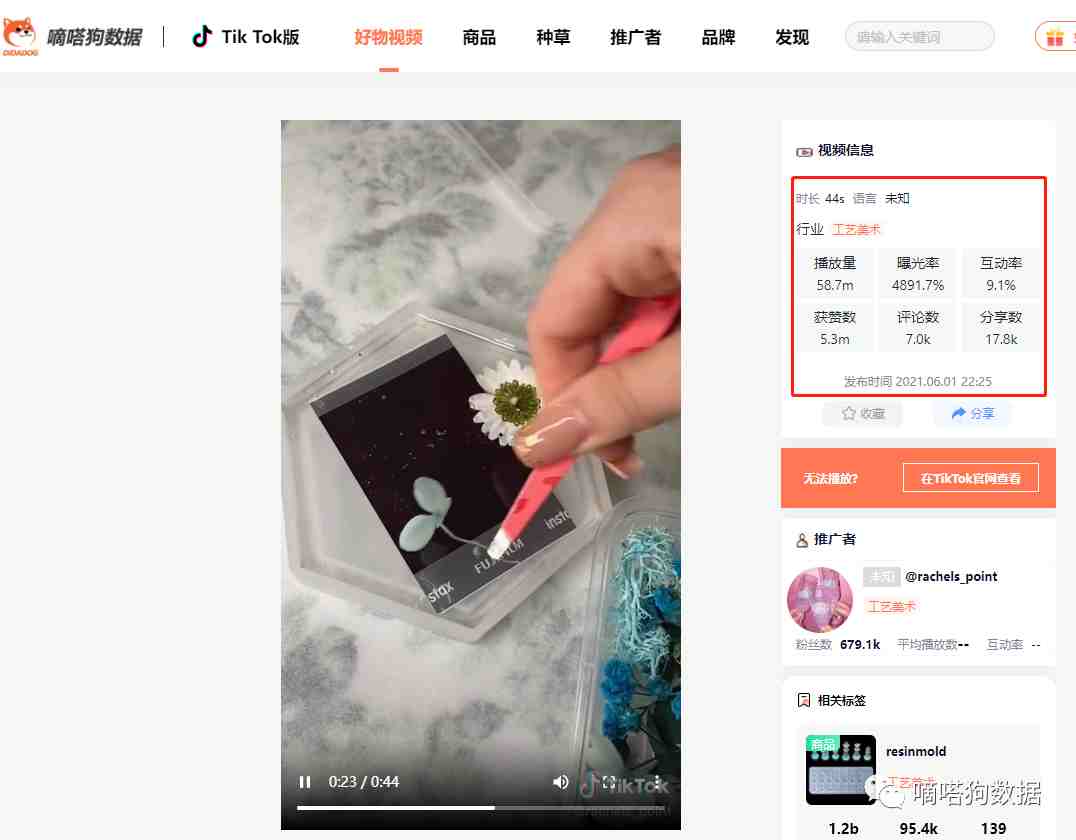1076x840 pixels.
Task: Click the TikTok logo in the header
Action: (201, 36)
